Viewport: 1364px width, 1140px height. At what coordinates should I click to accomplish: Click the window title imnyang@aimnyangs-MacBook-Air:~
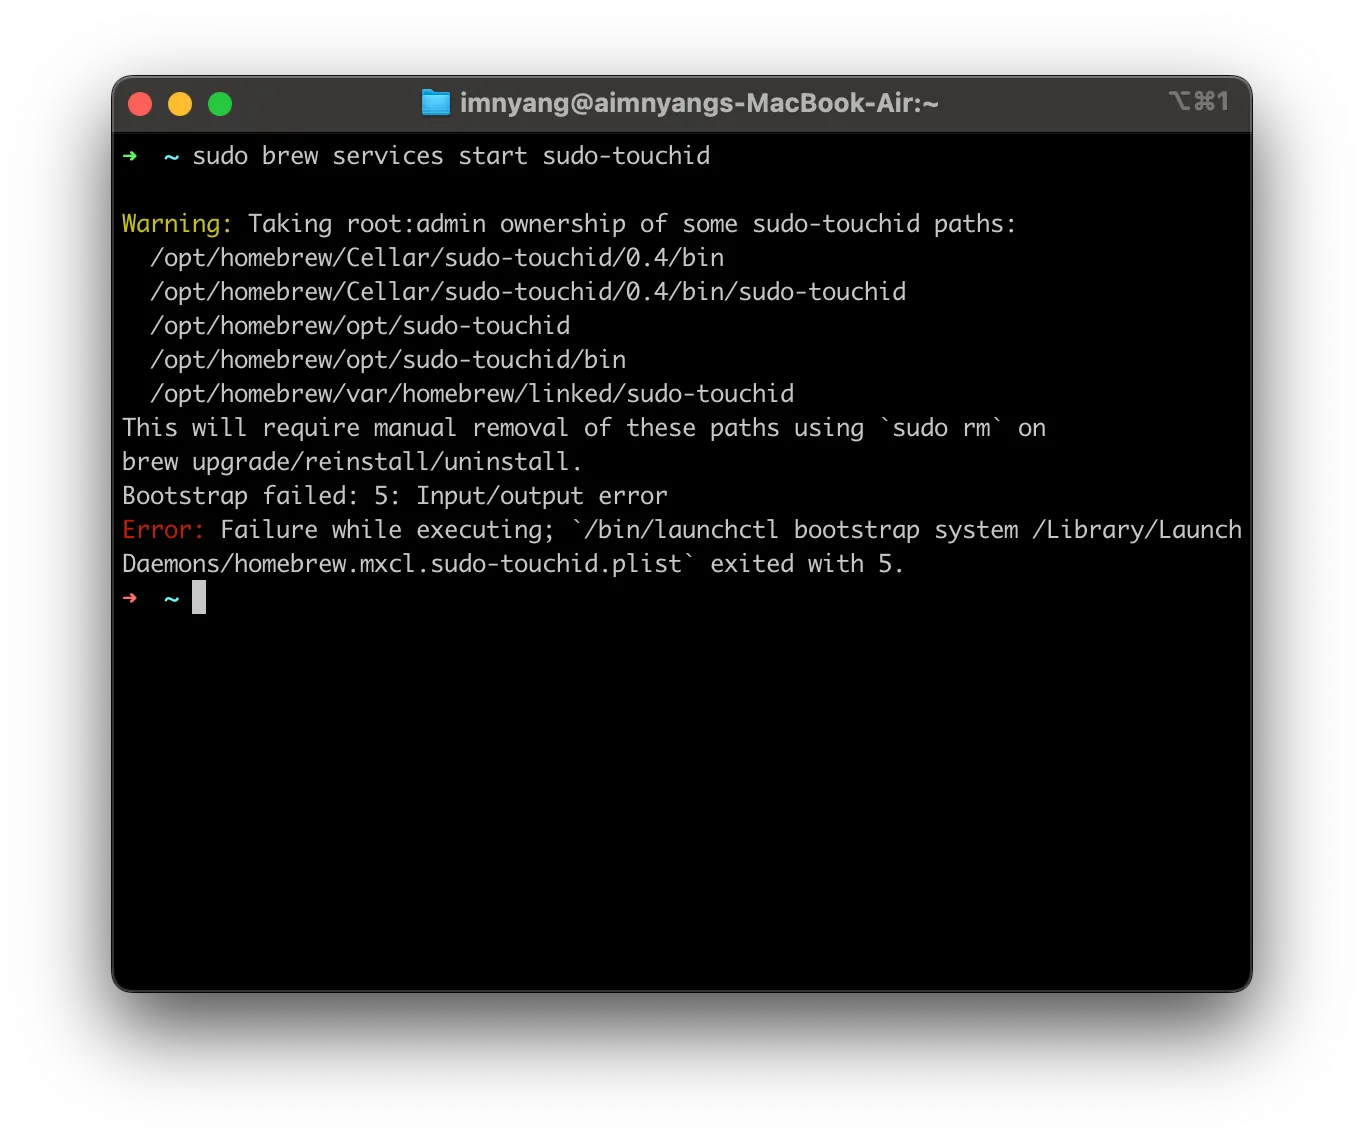pyautogui.click(x=699, y=103)
